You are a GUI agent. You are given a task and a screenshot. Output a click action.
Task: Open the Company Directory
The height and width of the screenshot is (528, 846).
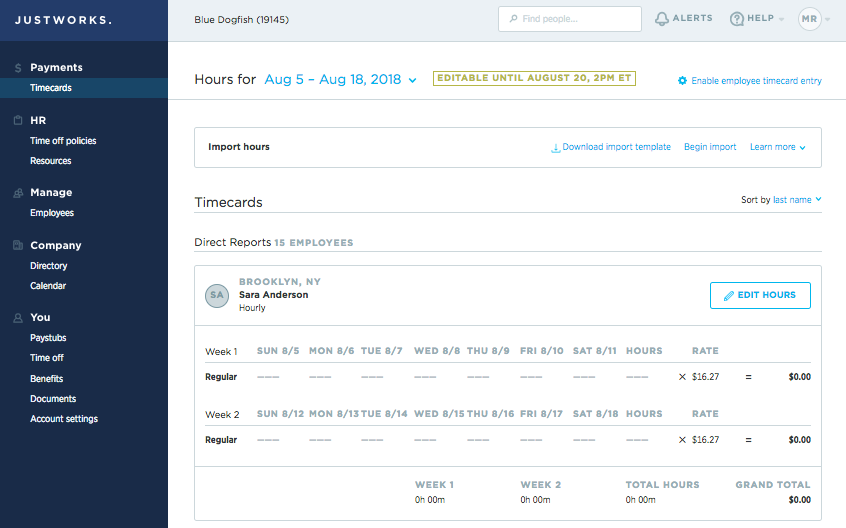[x=49, y=266]
